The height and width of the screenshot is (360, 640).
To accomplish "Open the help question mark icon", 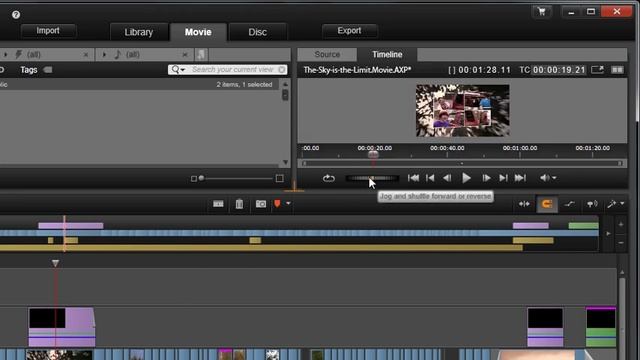I will (16, 15).
